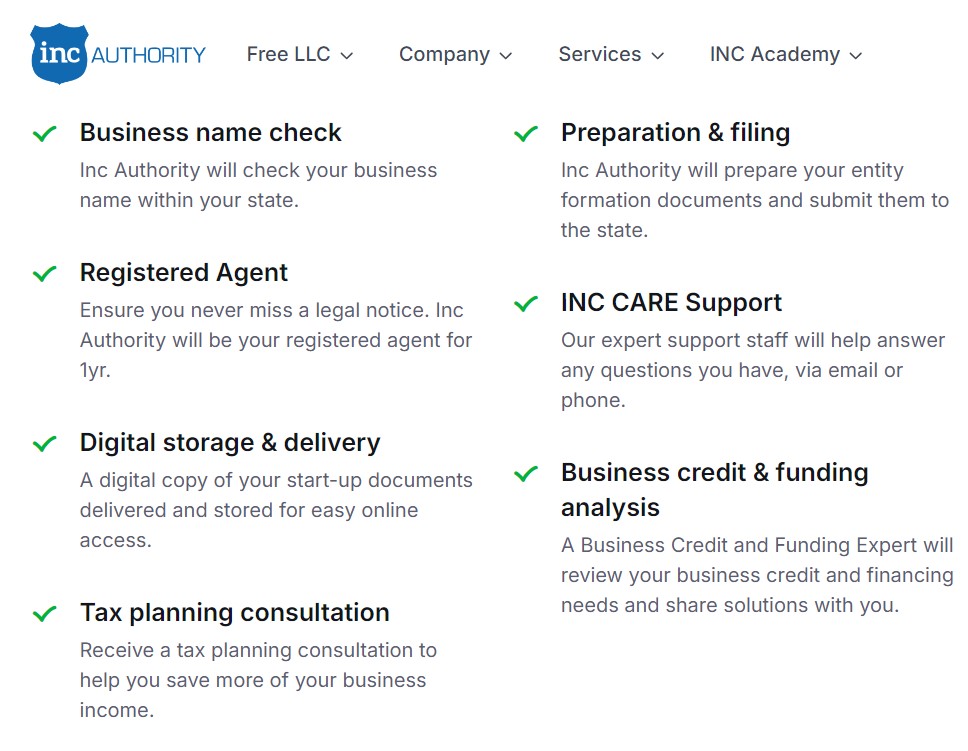Click checkmark icon beside Business name check
Image resolution: width=968 pixels, height=751 pixels.
[x=45, y=133]
